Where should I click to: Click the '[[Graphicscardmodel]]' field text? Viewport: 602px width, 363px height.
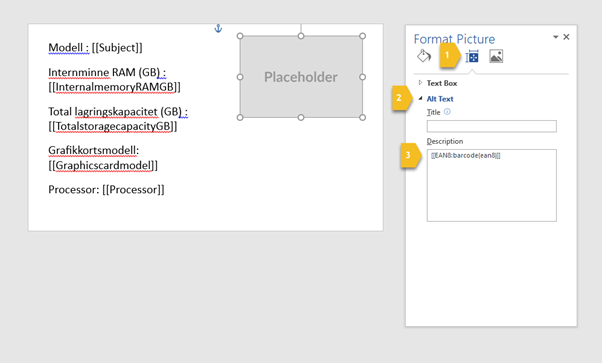coord(103,166)
